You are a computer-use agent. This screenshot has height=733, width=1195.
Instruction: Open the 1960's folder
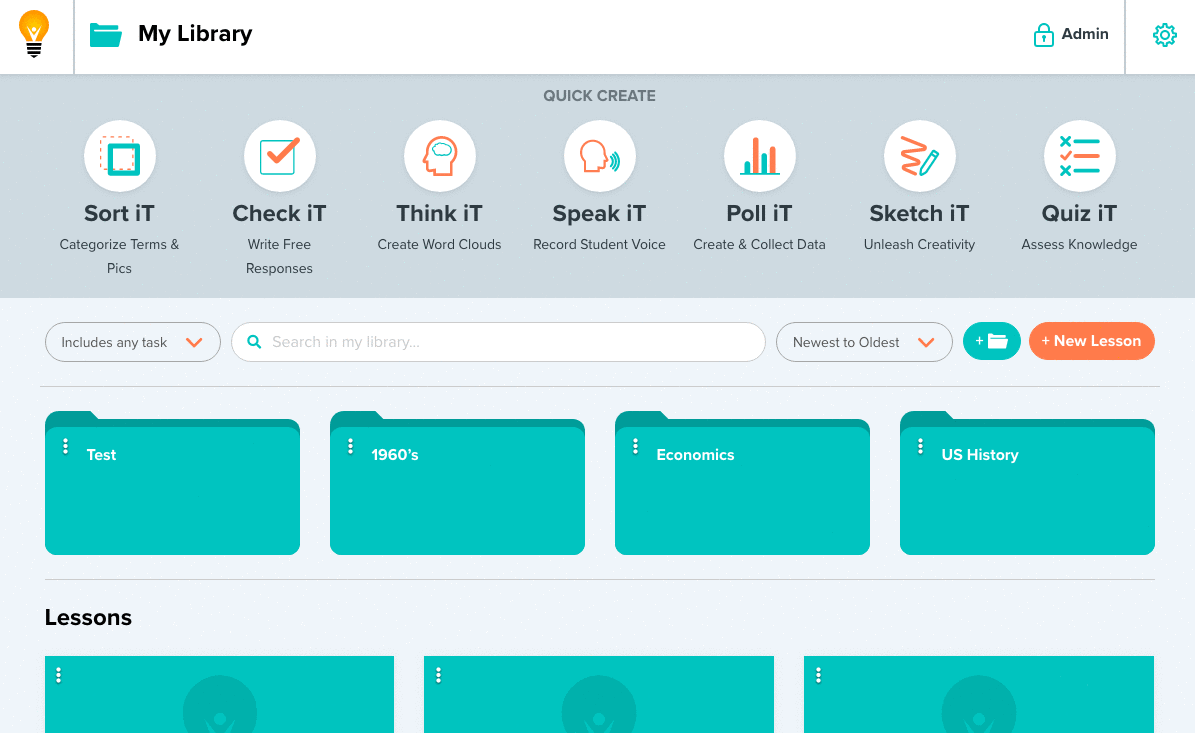[x=457, y=483]
